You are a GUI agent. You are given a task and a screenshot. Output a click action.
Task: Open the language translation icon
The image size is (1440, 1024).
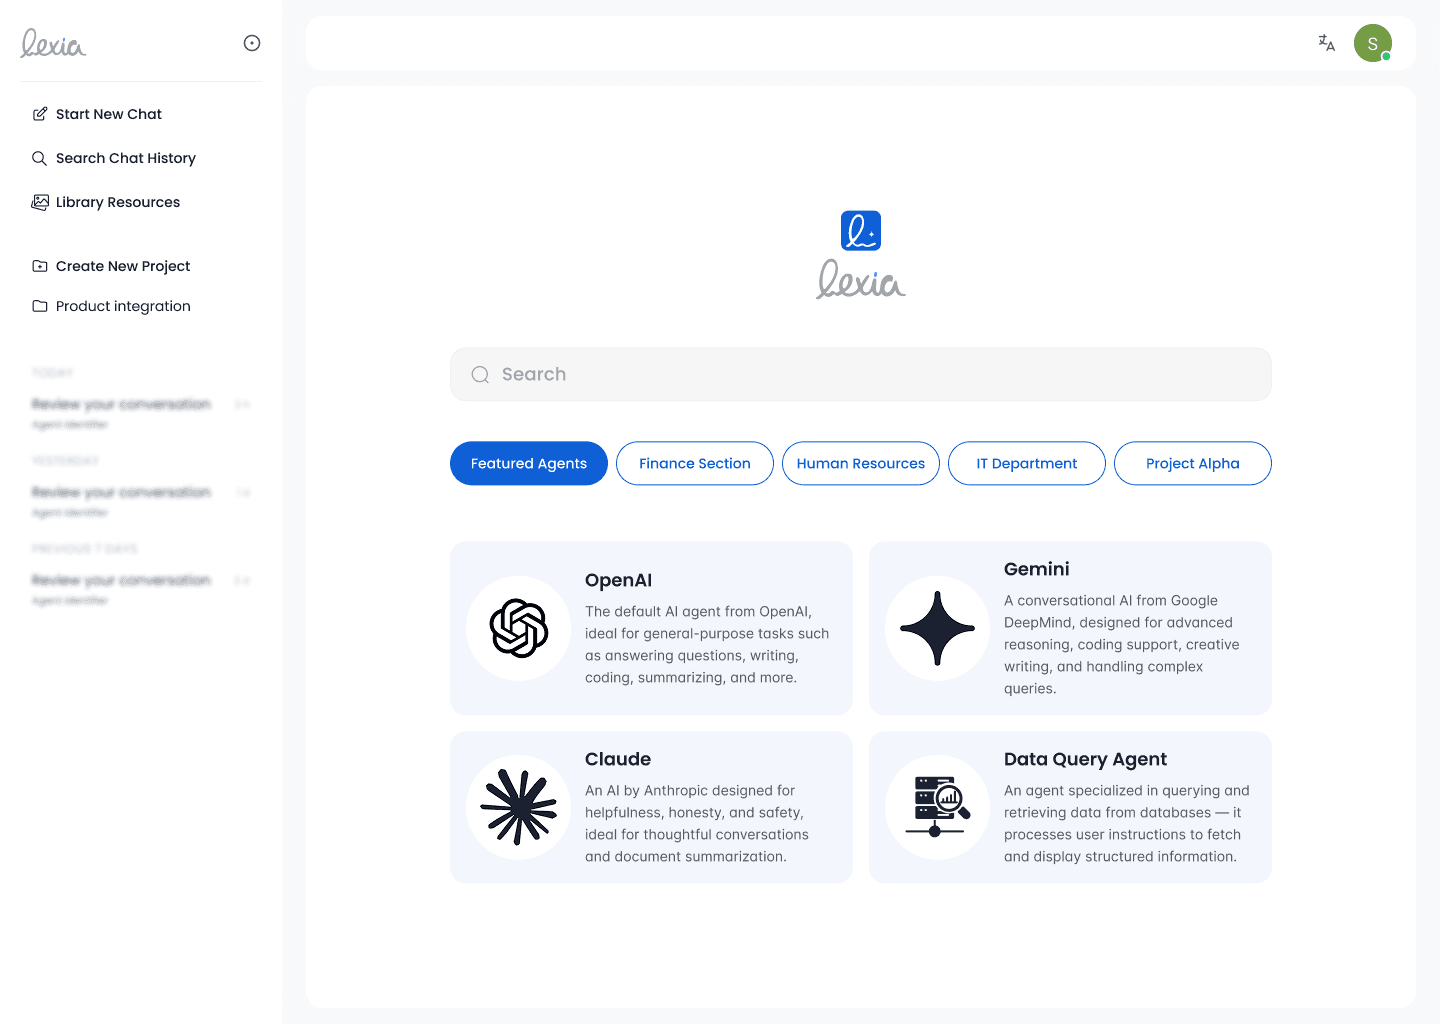point(1327,43)
